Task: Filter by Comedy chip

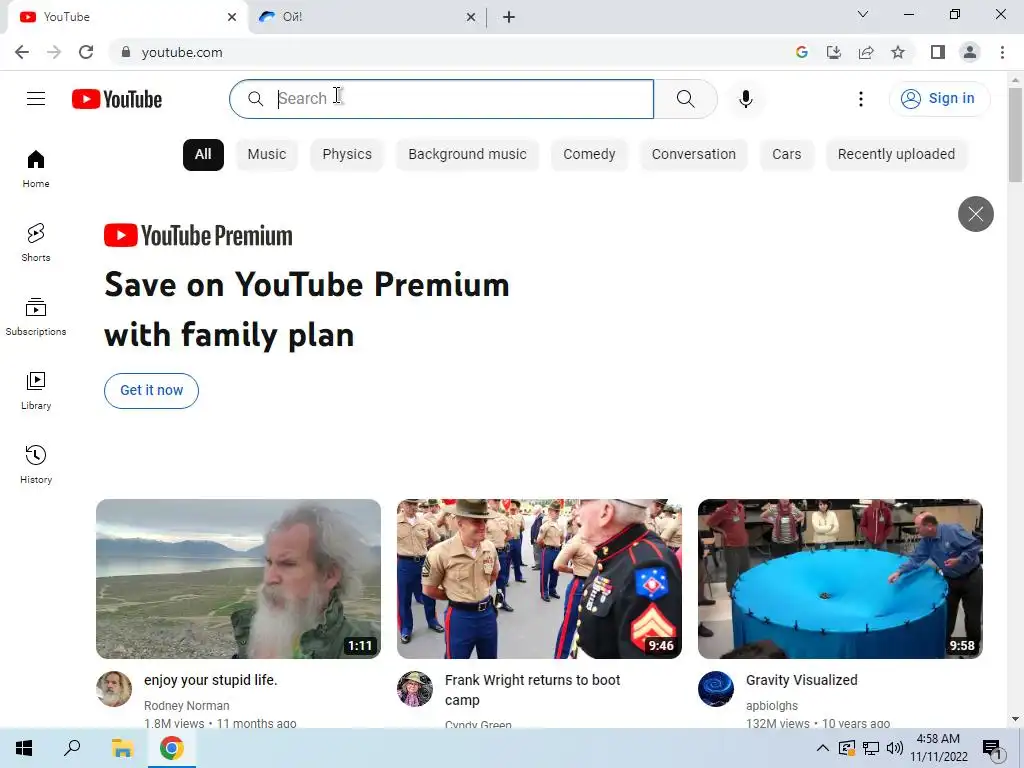Action: [x=589, y=154]
